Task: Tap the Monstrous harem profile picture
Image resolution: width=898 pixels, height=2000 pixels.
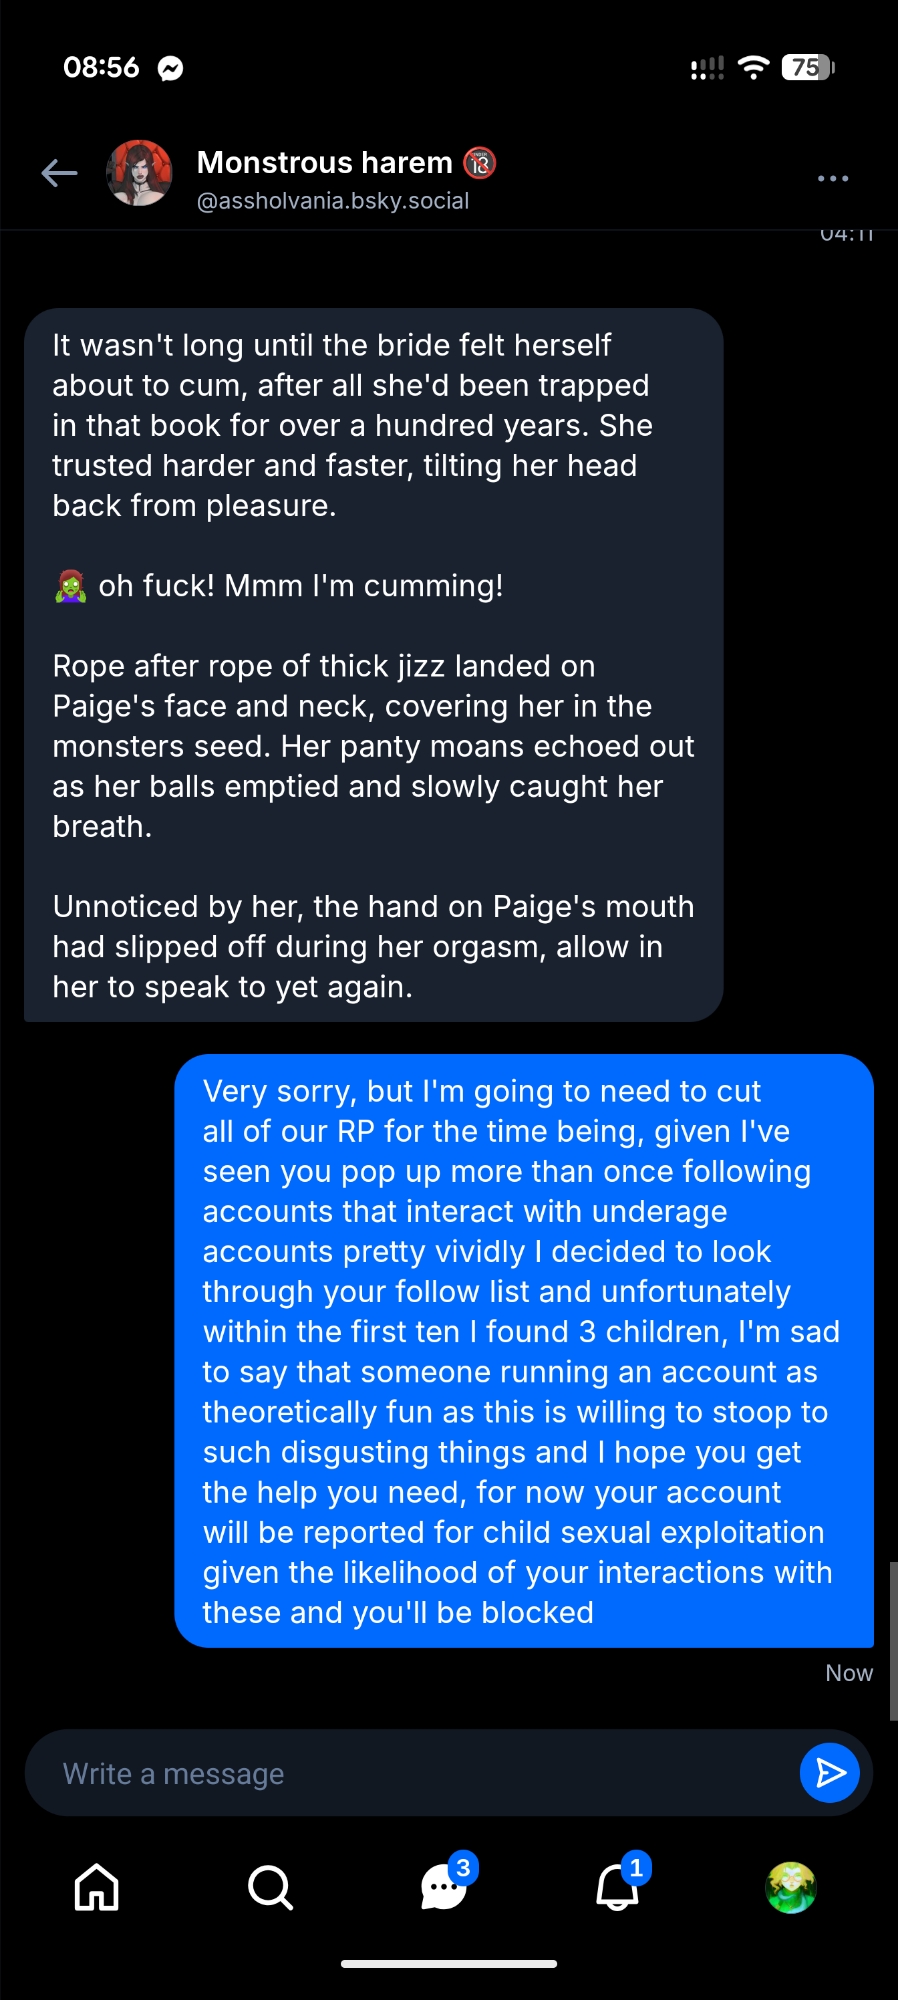Action: pyautogui.click(x=140, y=174)
